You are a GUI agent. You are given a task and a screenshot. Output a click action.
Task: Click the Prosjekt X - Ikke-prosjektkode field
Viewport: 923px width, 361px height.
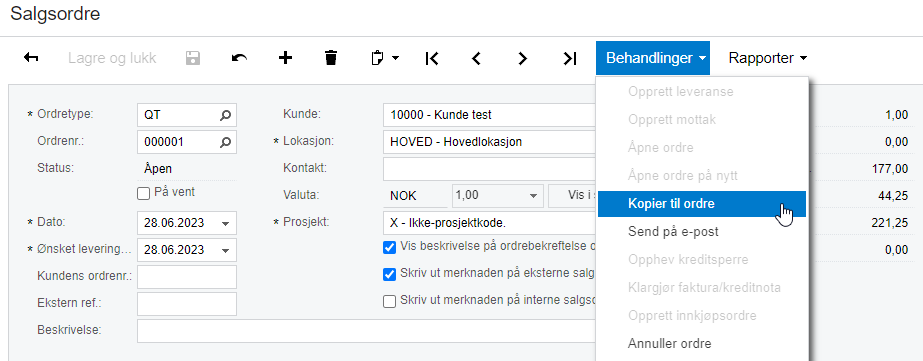pos(490,223)
